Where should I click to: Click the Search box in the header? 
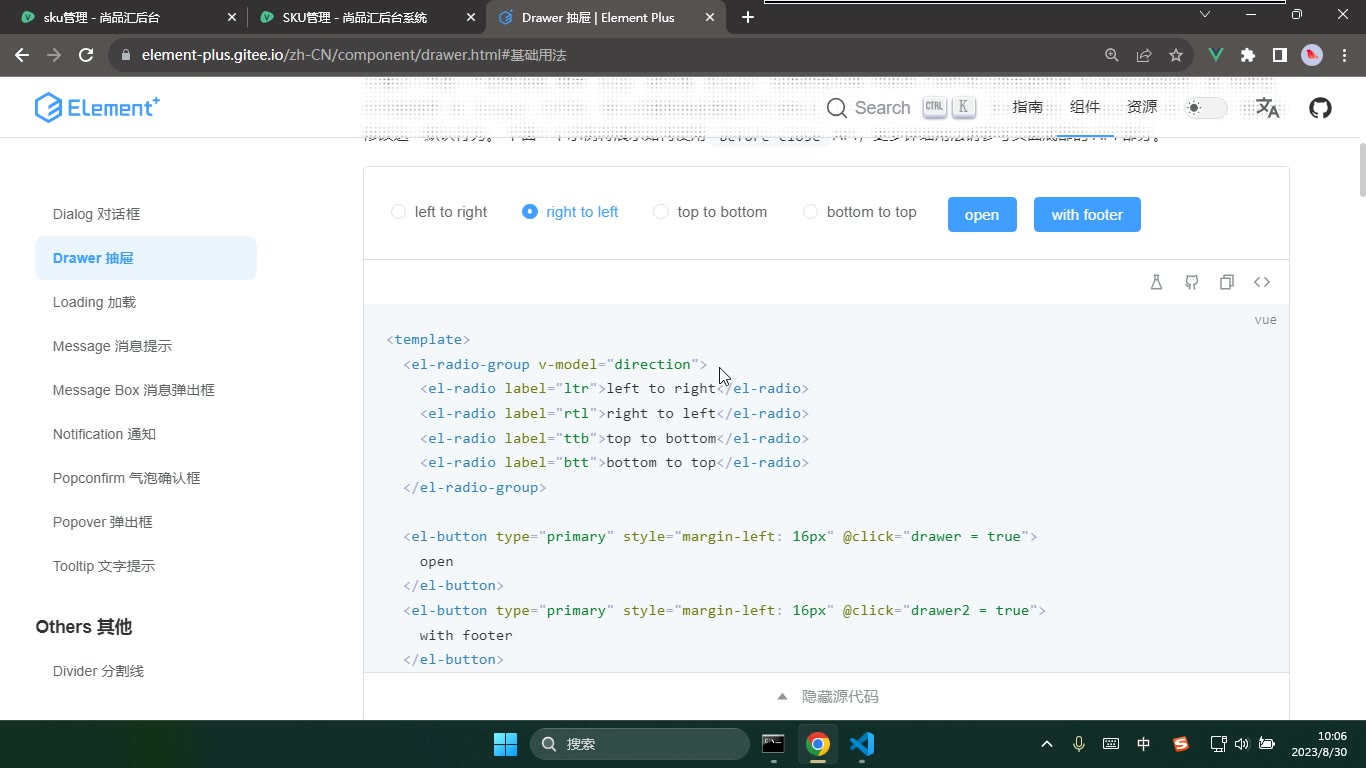click(900, 108)
